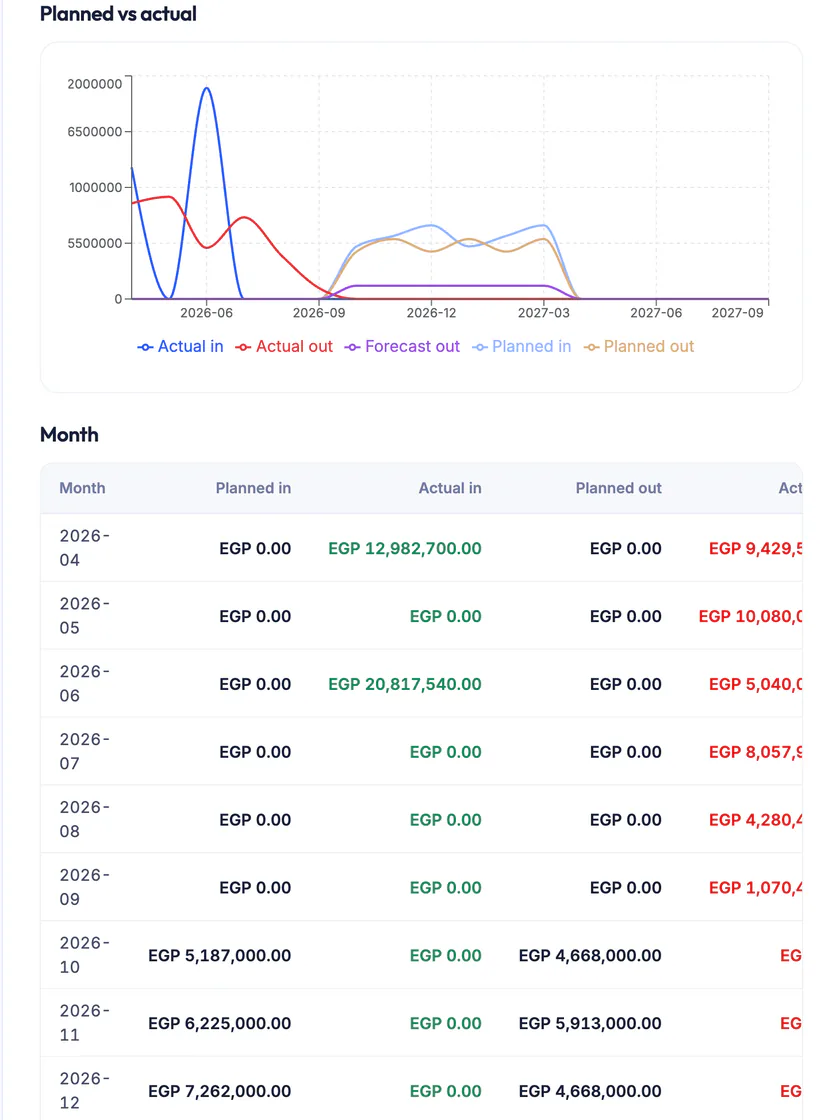The width and height of the screenshot is (840, 1120).
Task: Select the 2026-05 month row label
Action: [x=84, y=616]
